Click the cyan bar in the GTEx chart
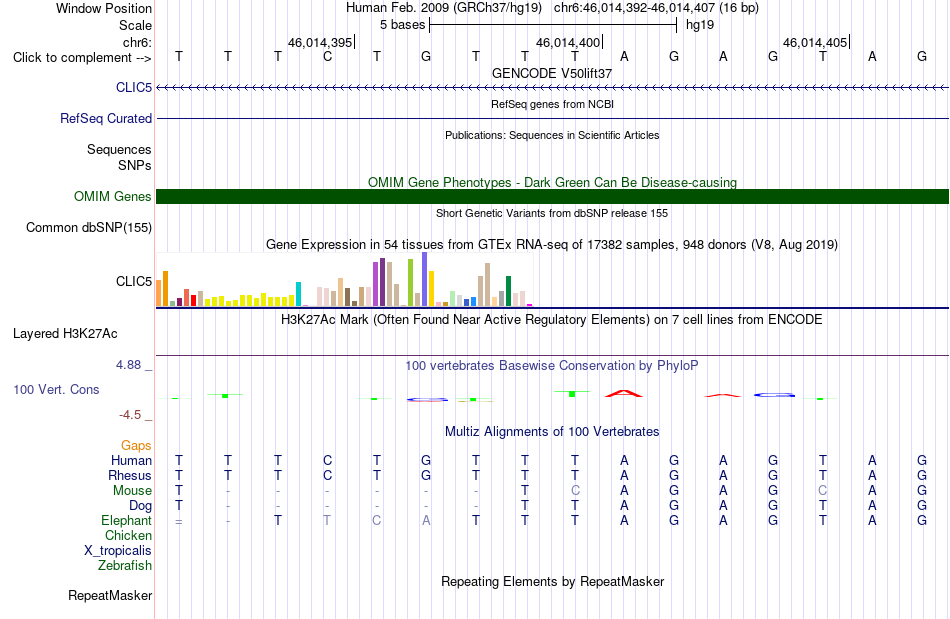This screenshot has width=950, height=619. tap(298, 294)
